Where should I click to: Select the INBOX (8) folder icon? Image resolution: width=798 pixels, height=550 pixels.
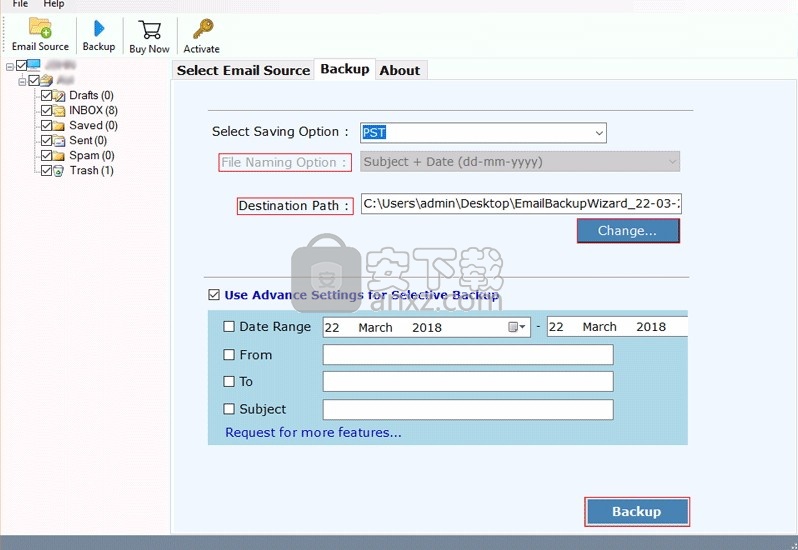pos(59,110)
